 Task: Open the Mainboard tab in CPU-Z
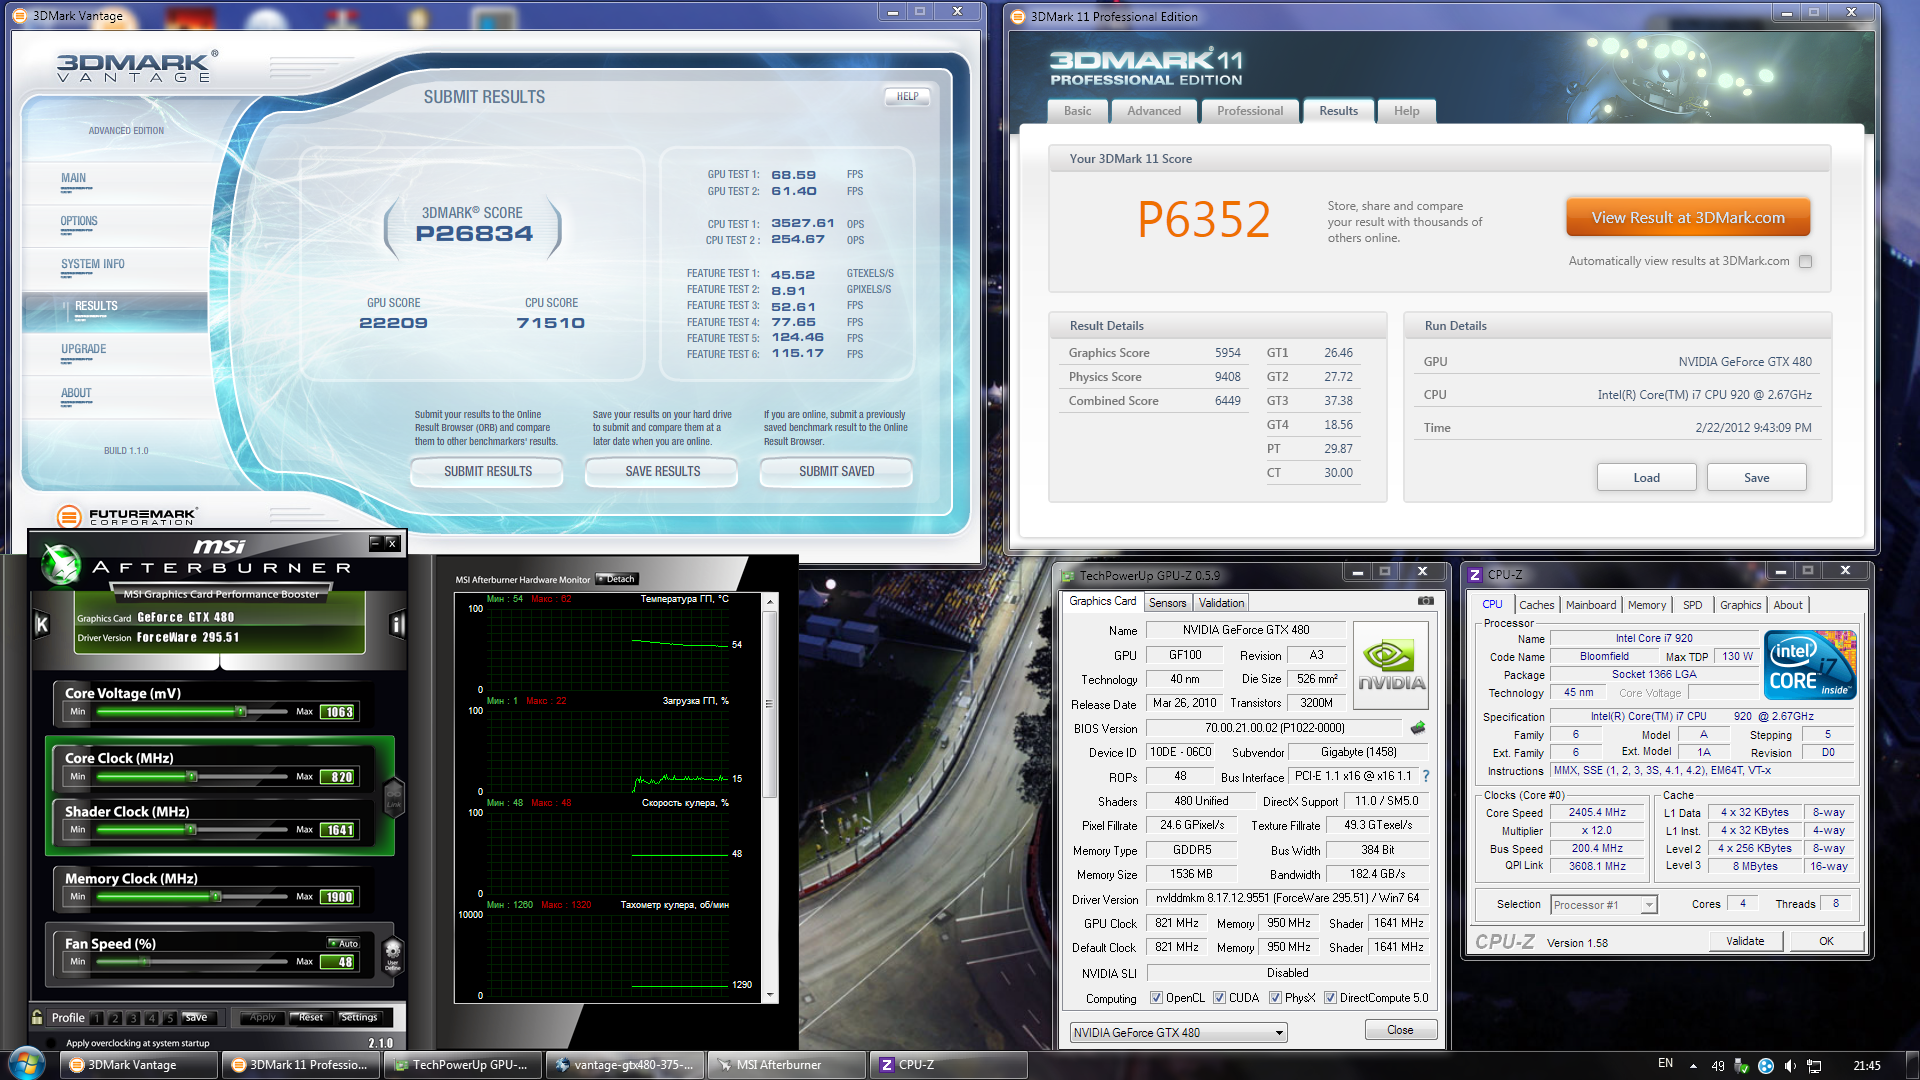1590,605
